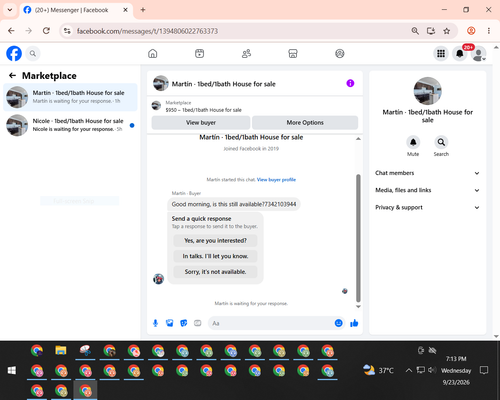Viewport: 500px width, 400px height.
Task: Click Martin's profile picture in right panel
Action: click(428, 91)
